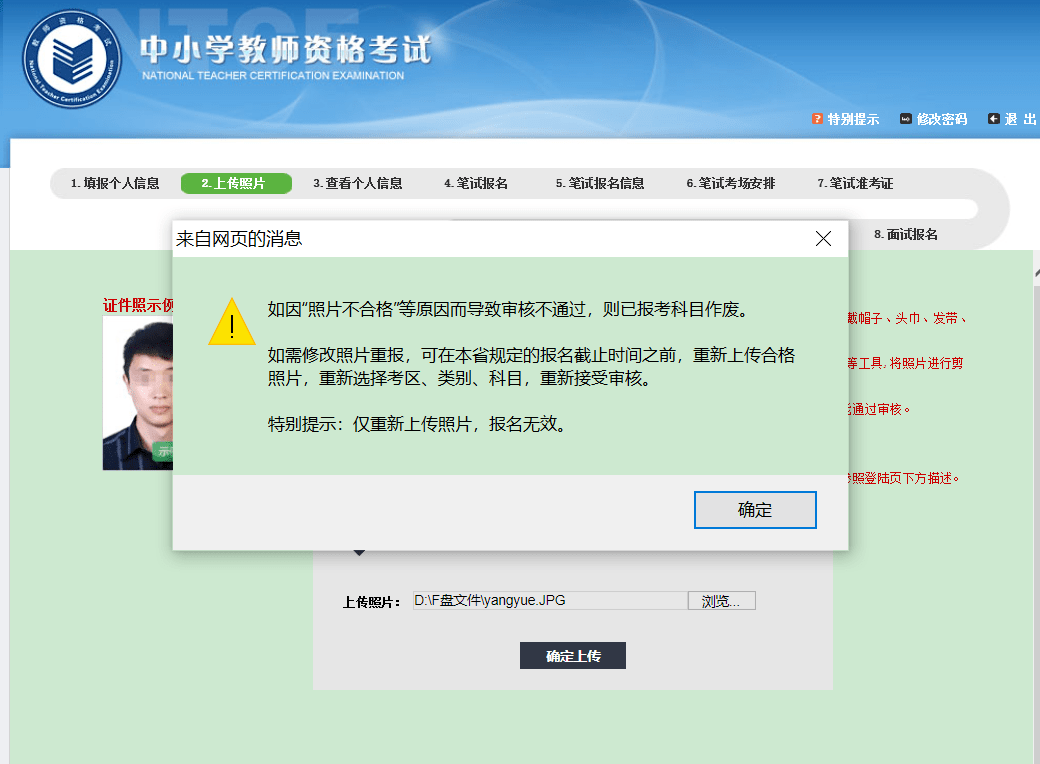This screenshot has height=764, width=1040.
Task: Click the sample ID photo thumbnail
Action: 138,393
